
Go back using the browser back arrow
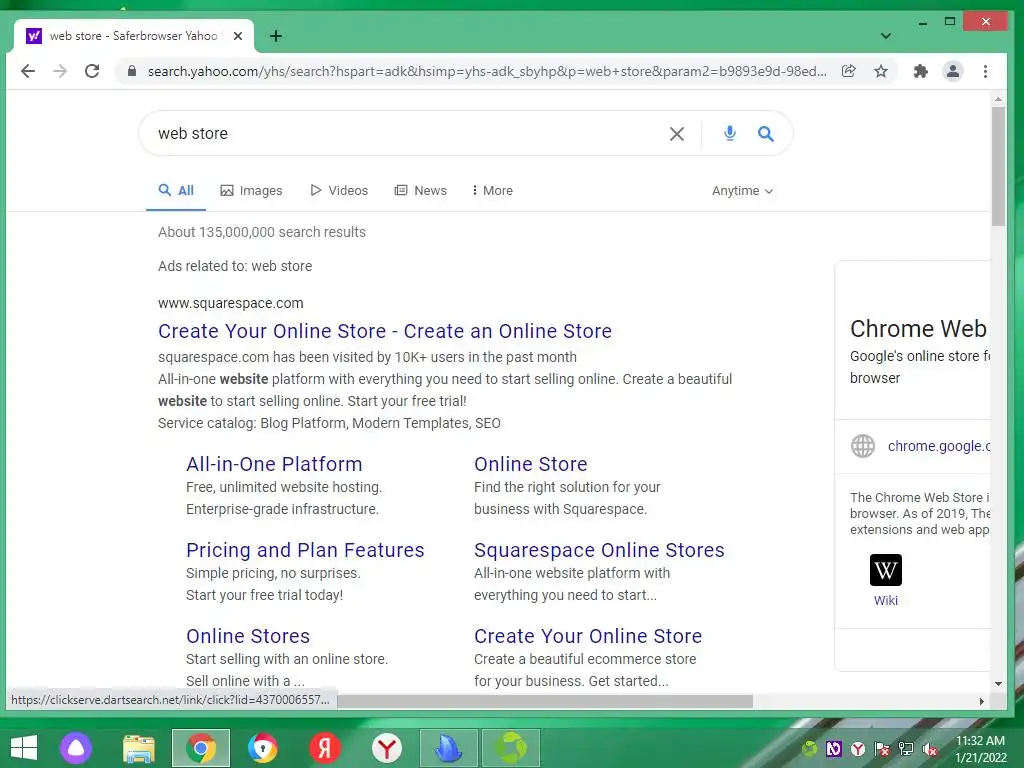(x=27, y=71)
